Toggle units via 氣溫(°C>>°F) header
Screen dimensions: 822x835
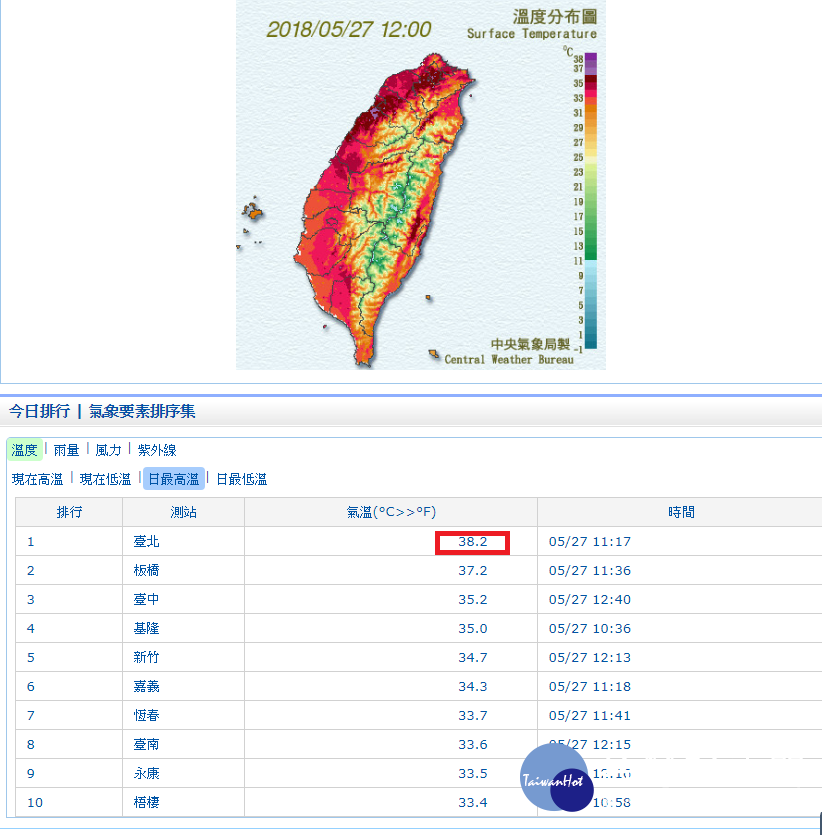[391, 512]
